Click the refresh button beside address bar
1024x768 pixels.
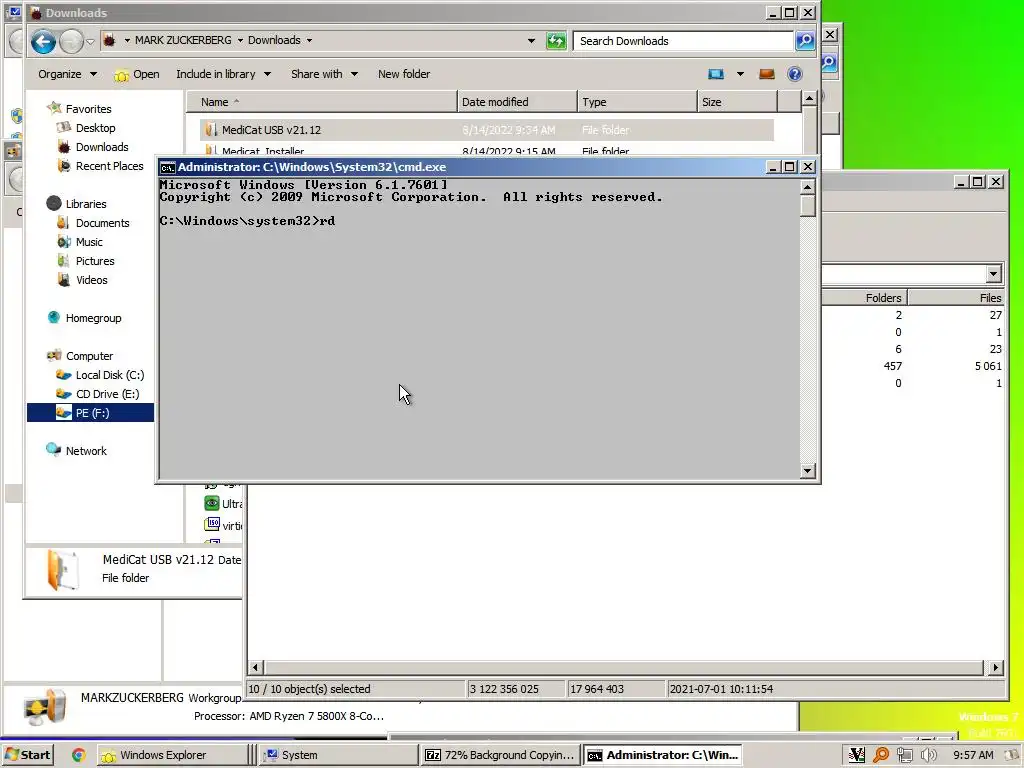tap(556, 41)
